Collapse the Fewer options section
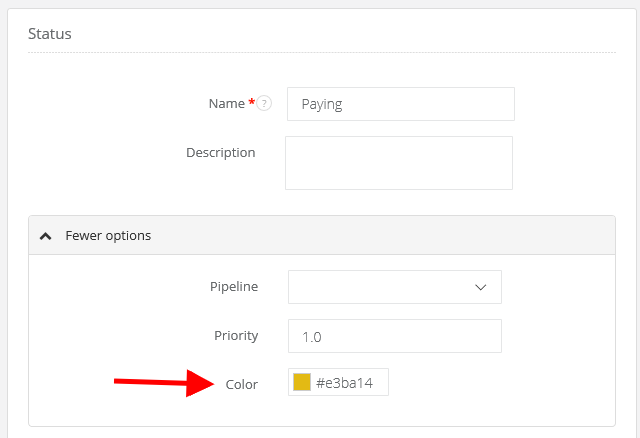 (x=108, y=236)
